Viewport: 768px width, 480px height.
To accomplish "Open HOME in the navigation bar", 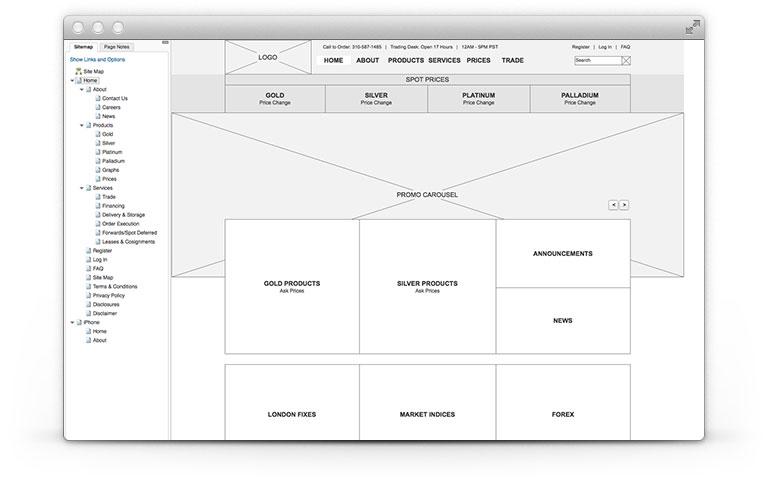I will point(334,60).
